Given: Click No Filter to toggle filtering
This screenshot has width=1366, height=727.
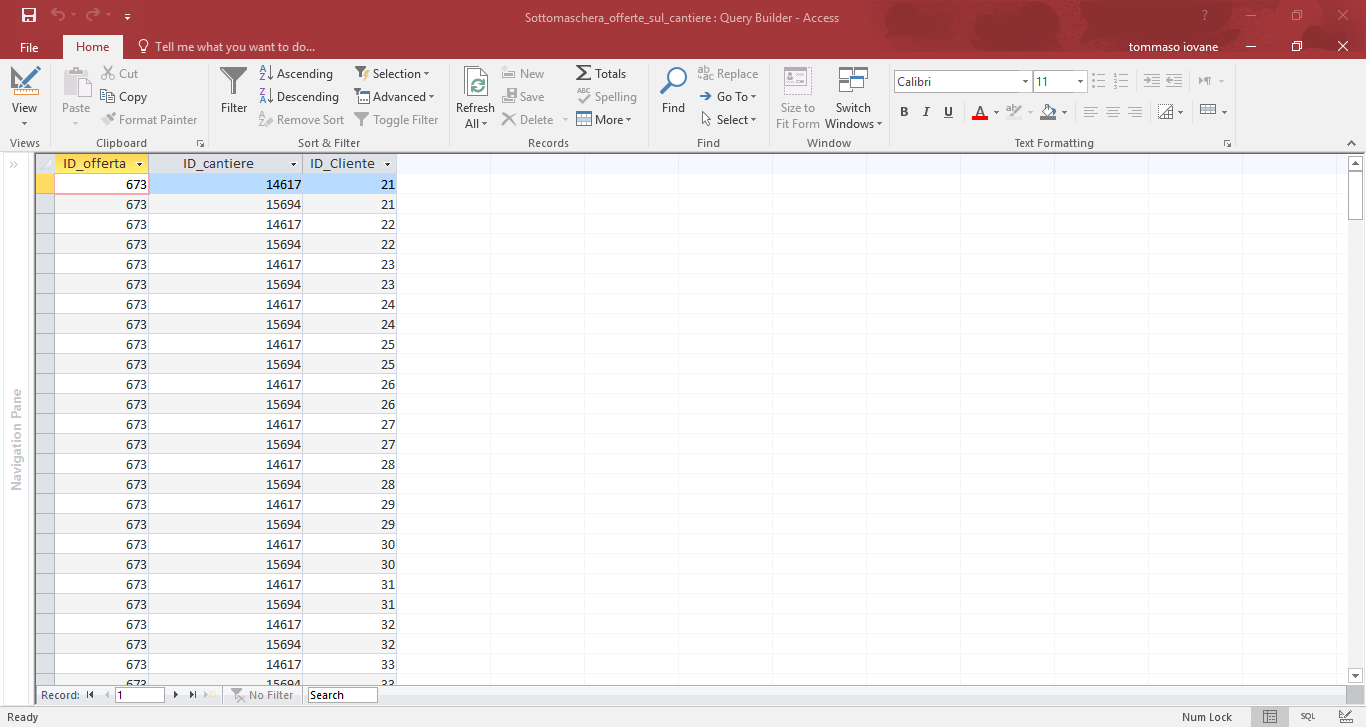Looking at the screenshot, I should click(263, 694).
